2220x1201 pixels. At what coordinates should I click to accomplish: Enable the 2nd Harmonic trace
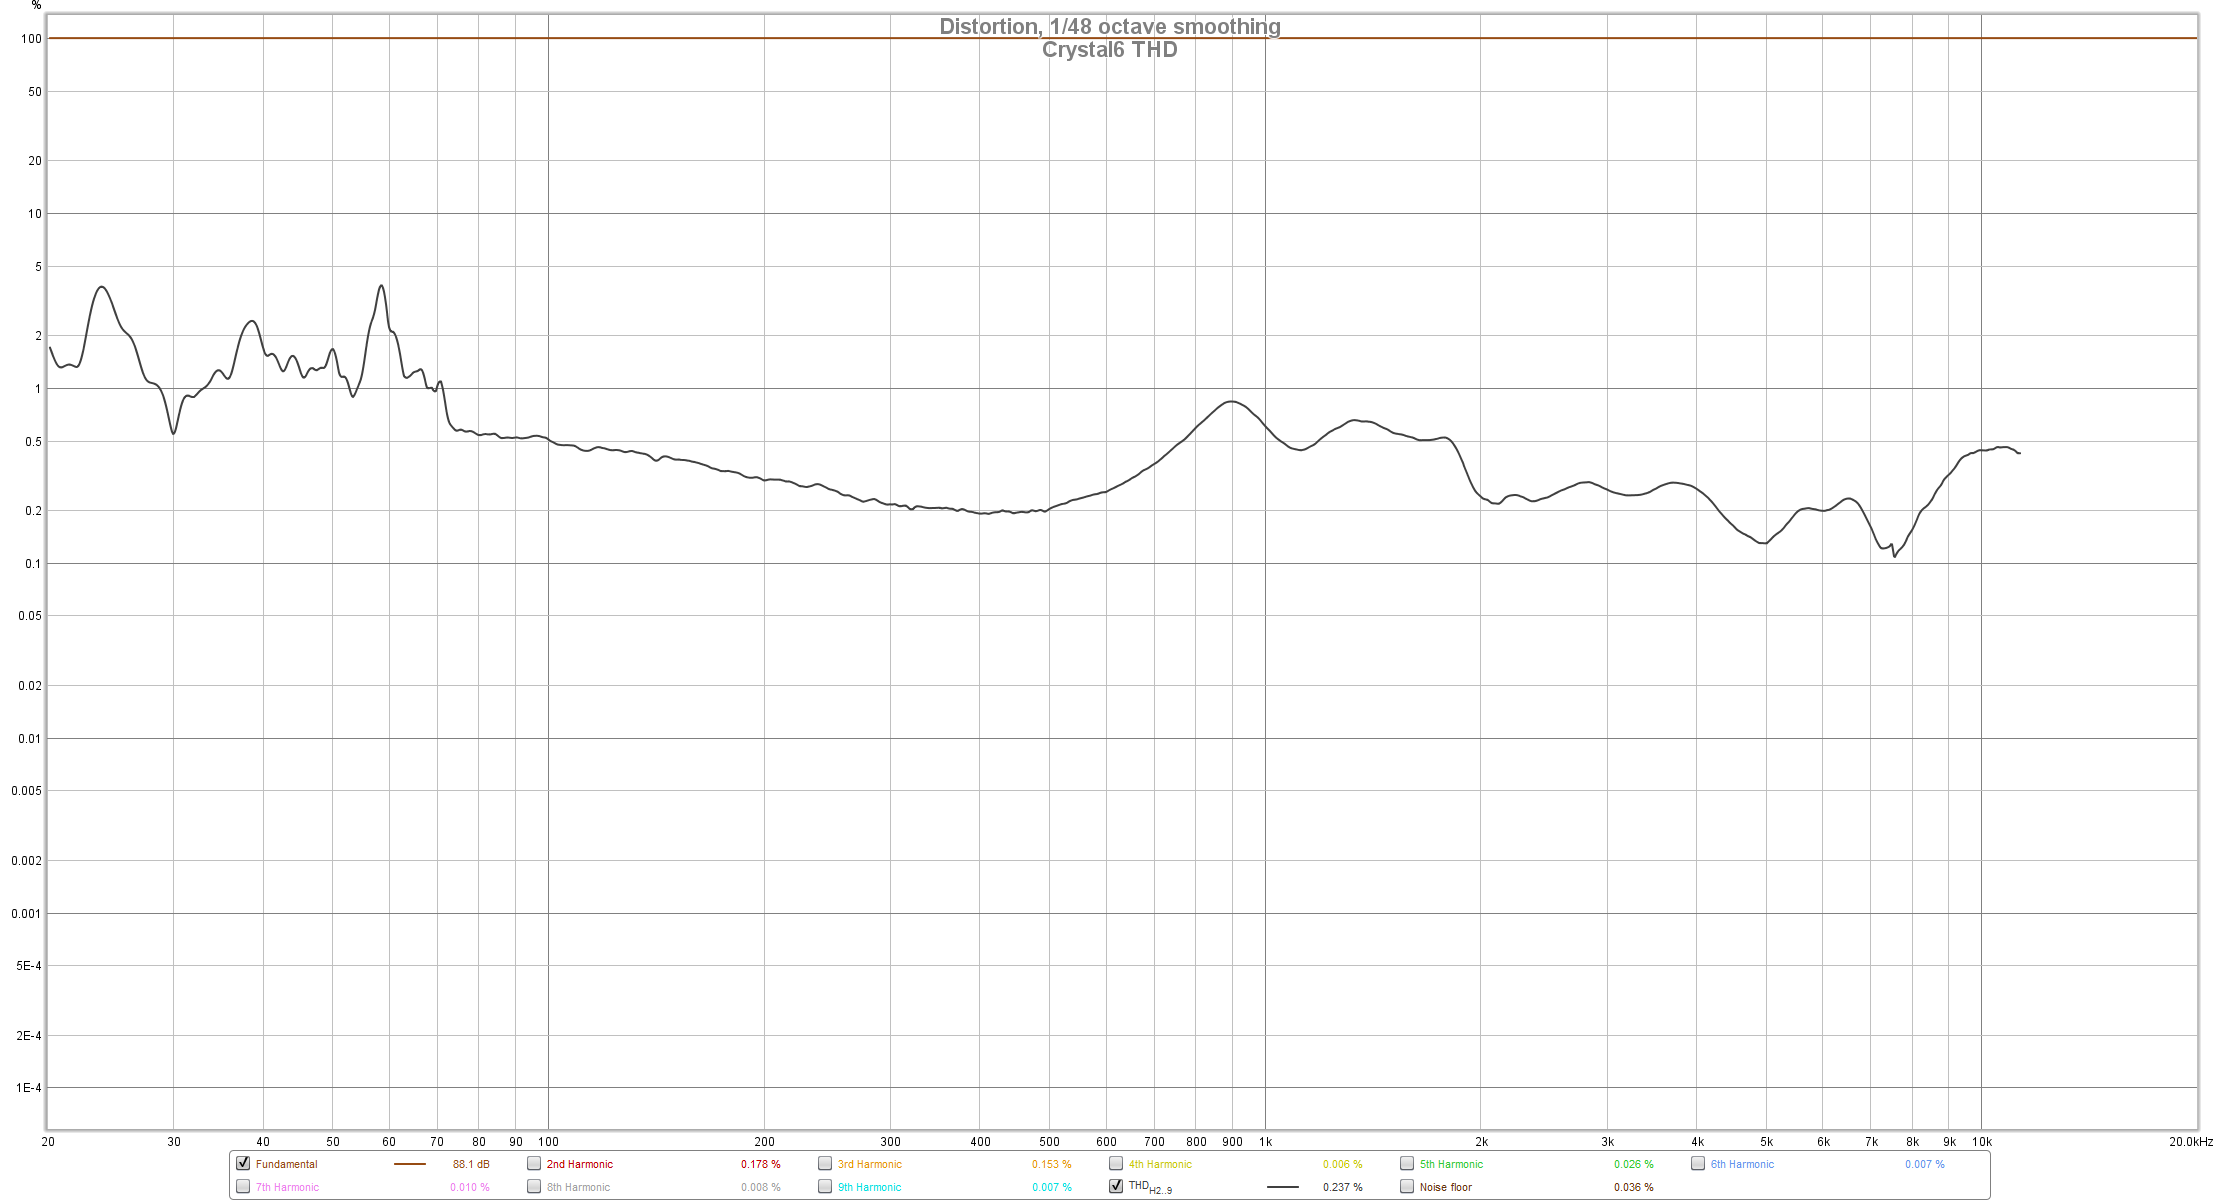point(534,1163)
